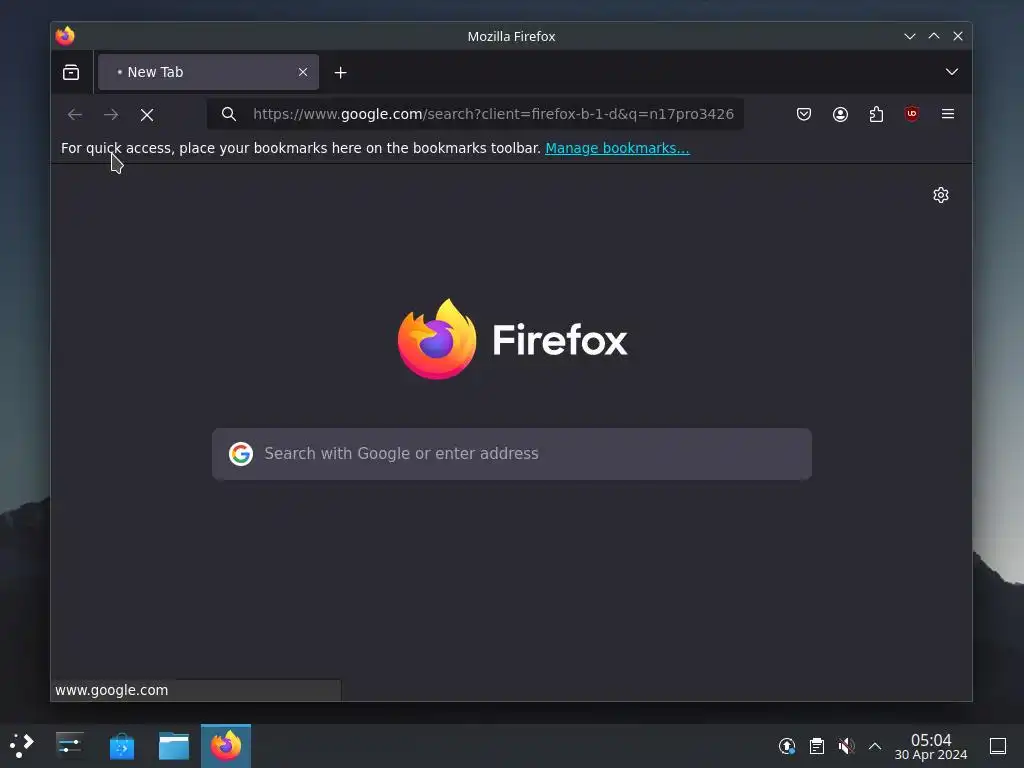Click the Manage bookmarks link

pos(617,148)
